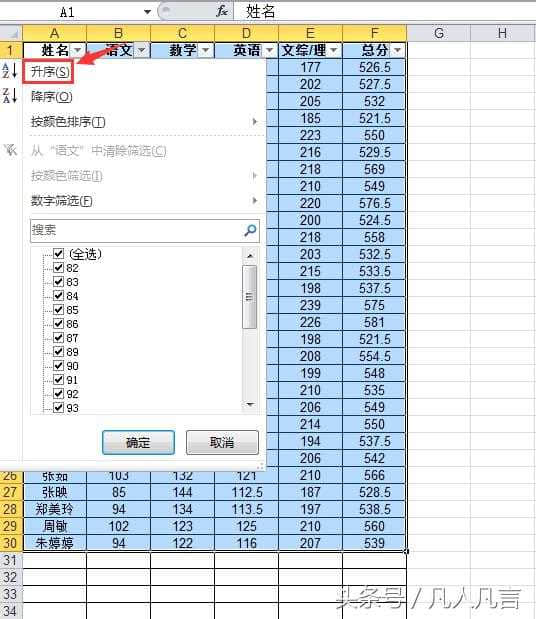Click total score cell 560
This screenshot has width=536, height=619.
point(374,526)
